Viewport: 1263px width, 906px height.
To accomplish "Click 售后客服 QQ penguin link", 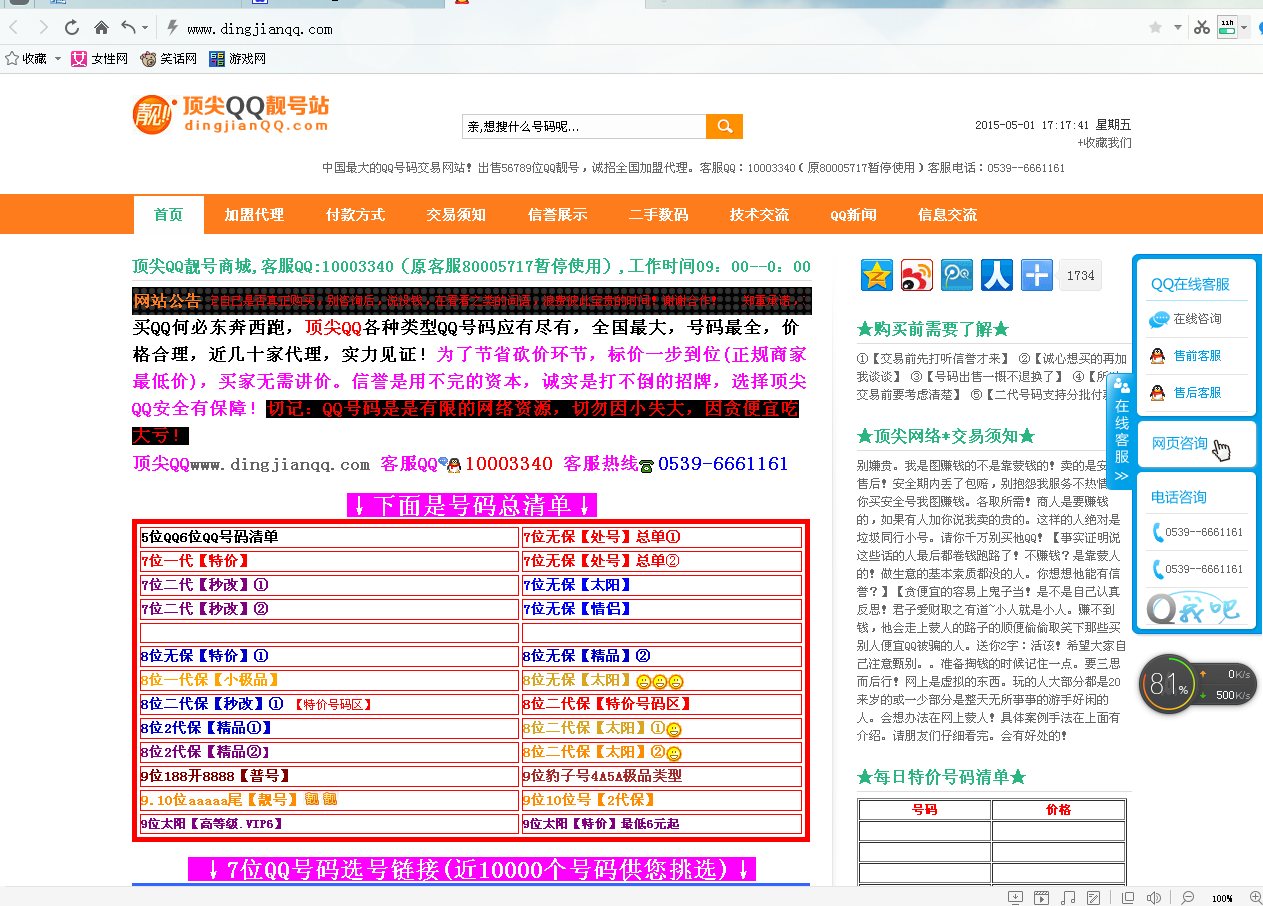I will (1186, 393).
